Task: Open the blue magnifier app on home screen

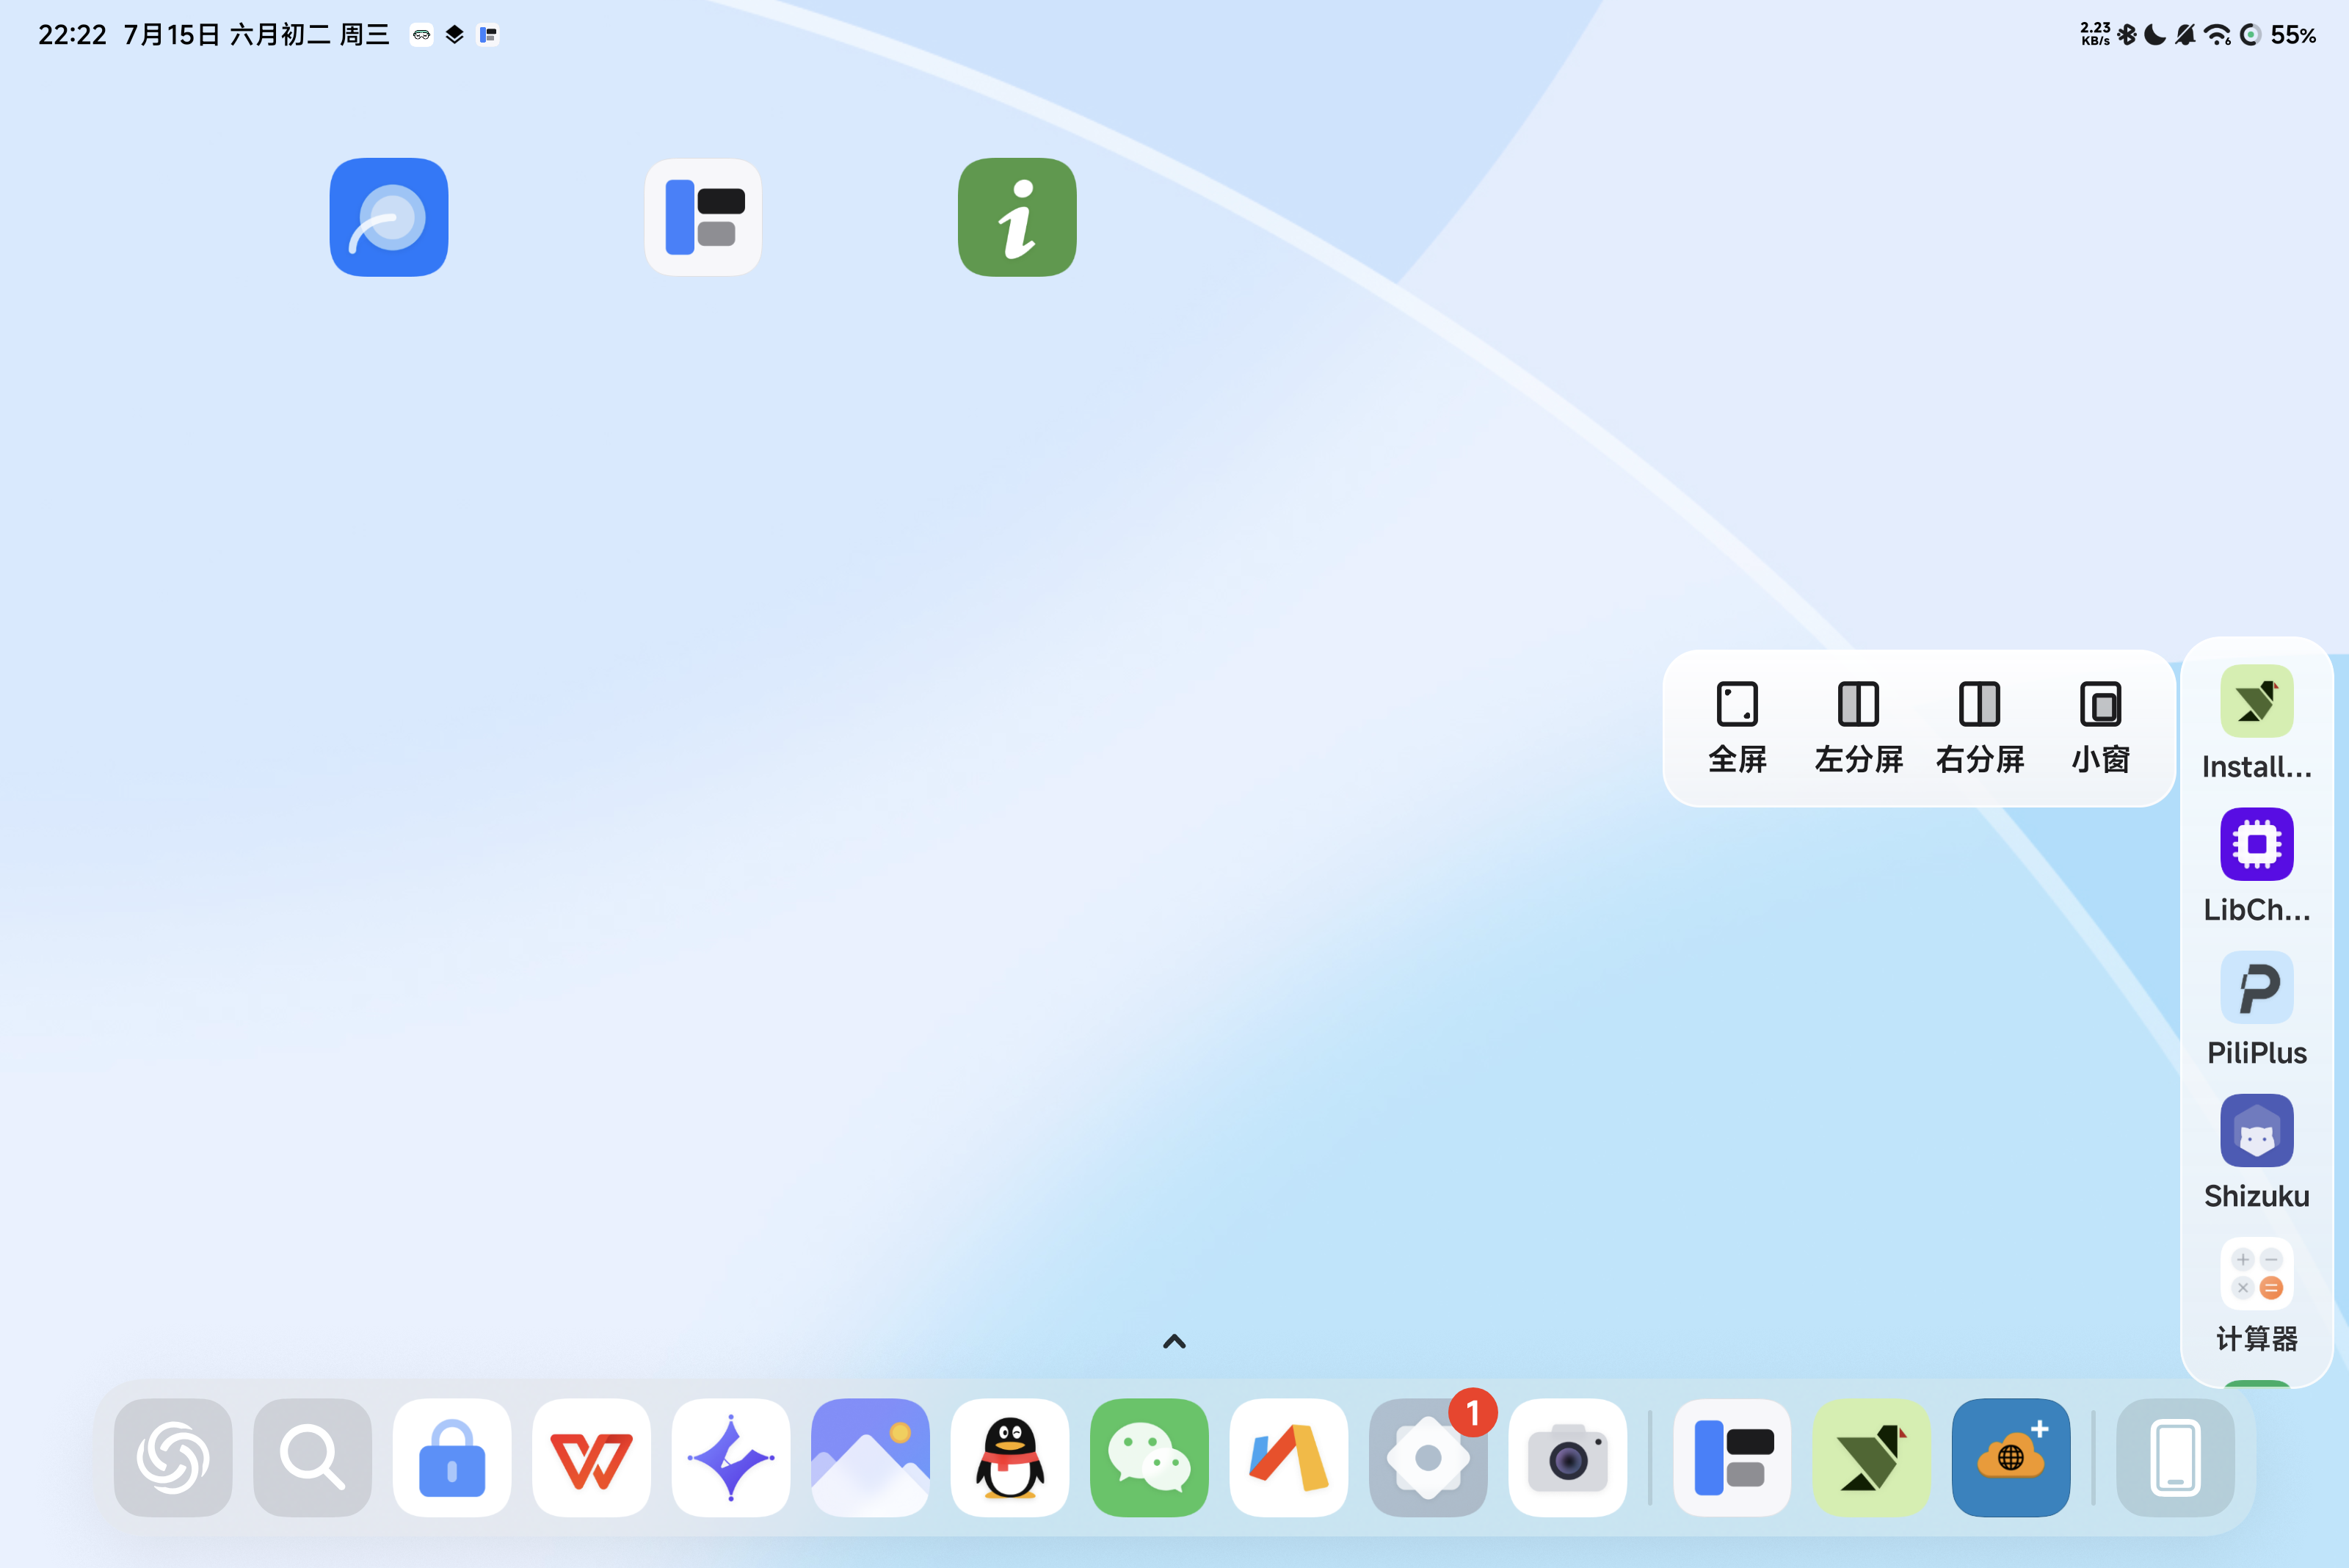Action: [x=389, y=217]
